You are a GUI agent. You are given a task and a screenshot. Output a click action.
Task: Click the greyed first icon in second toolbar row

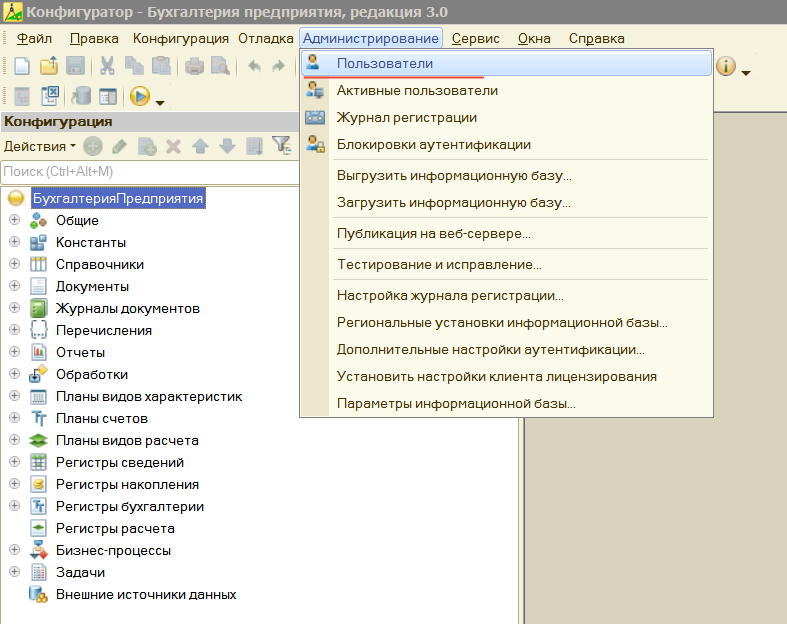(x=22, y=96)
